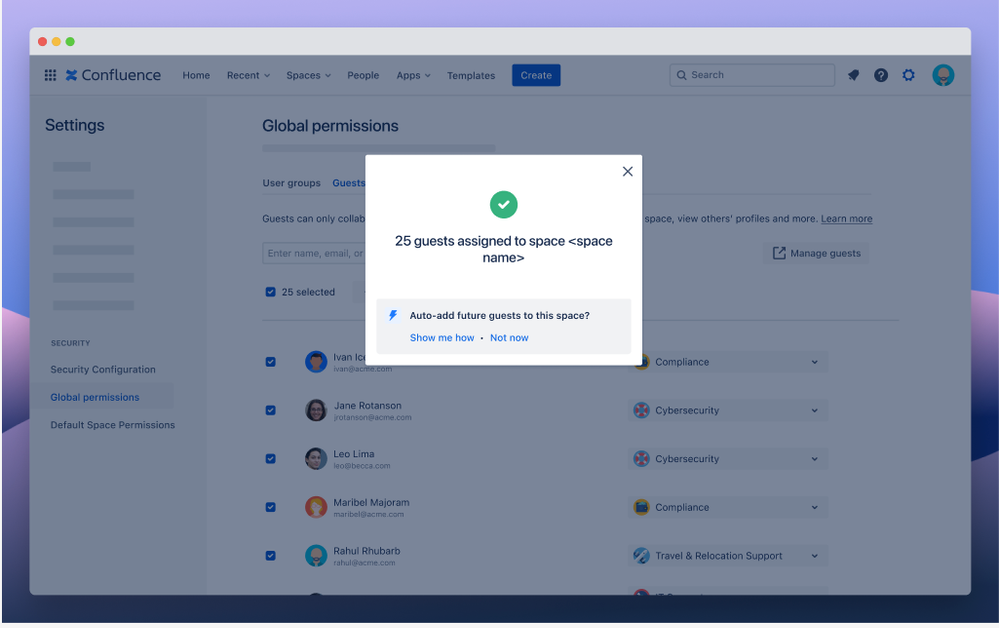Expand the Recent menu
999x628 pixels.
[x=248, y=75]
